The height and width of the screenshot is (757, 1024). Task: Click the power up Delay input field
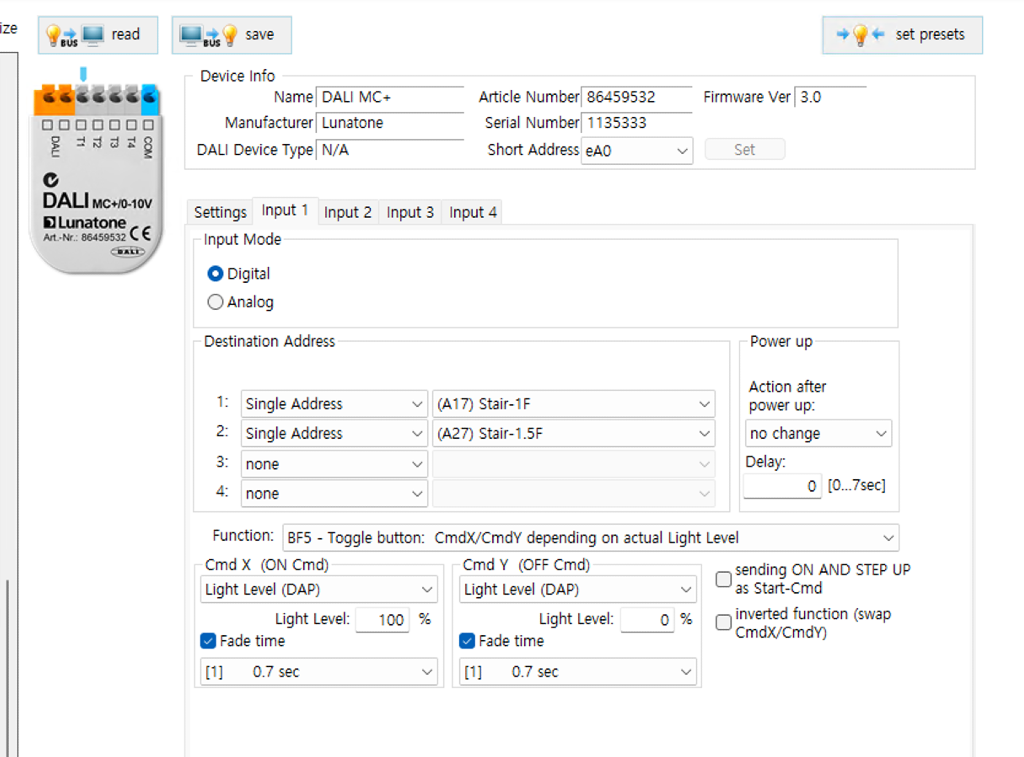(x=782, y=487)
